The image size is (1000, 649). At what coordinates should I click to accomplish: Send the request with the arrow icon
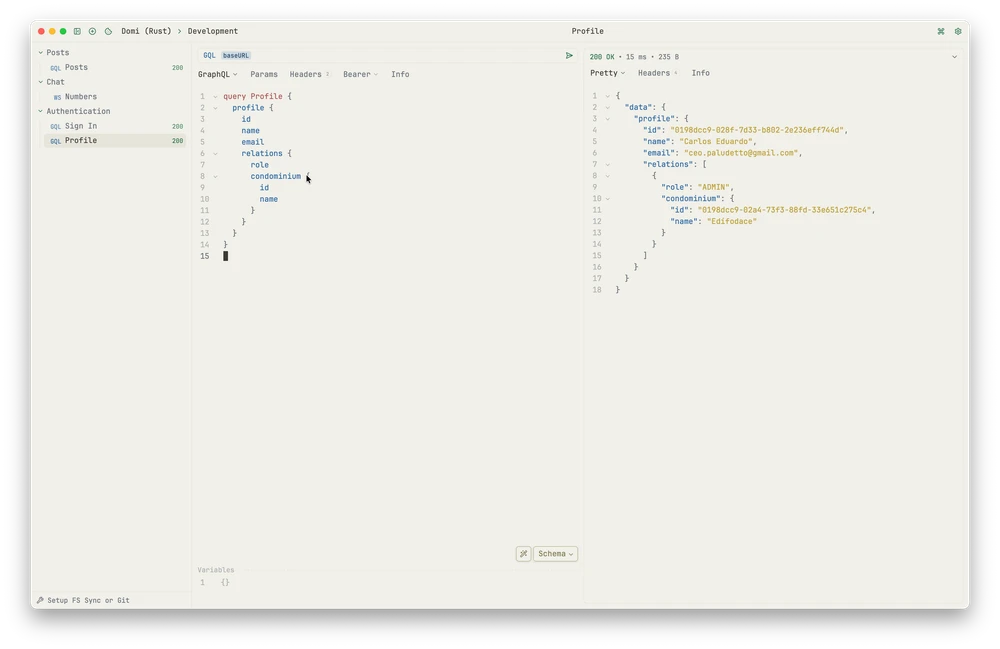pos(569,55)
